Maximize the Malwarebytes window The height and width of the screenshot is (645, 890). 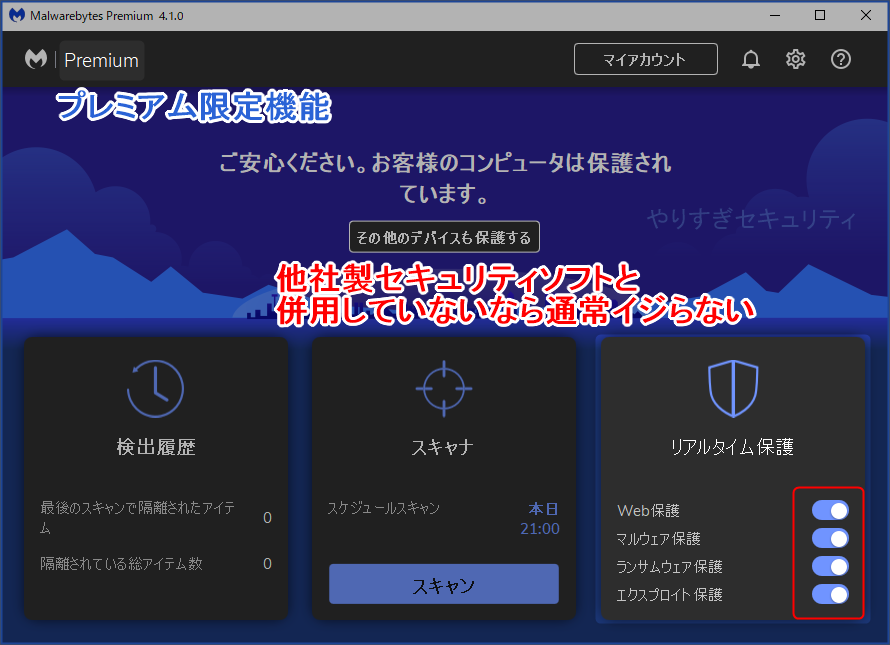click(x=820, y=15)
